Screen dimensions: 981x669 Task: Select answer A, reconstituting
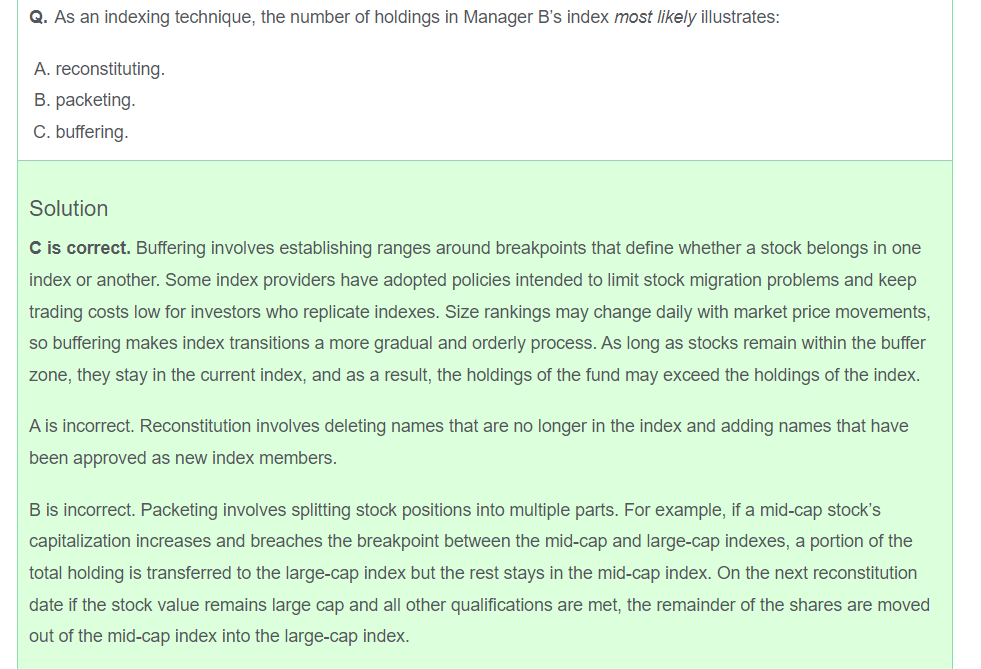(x=99, y=69)
